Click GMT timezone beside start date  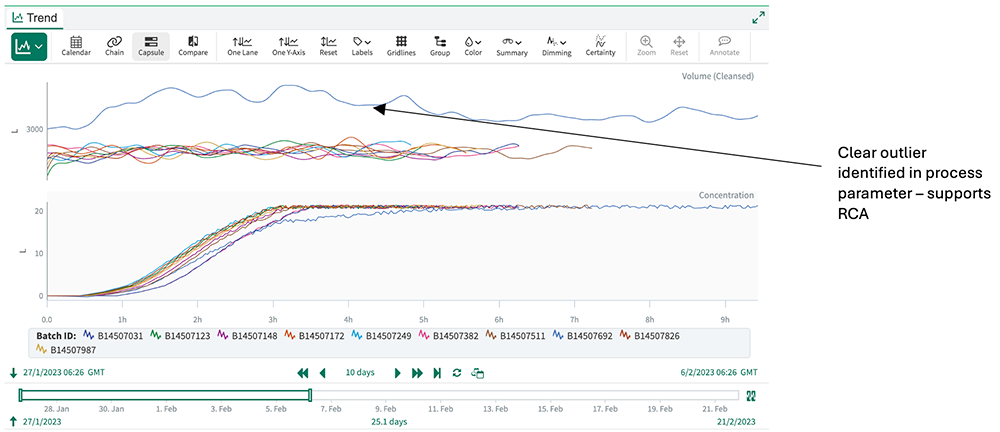point(96,373)
